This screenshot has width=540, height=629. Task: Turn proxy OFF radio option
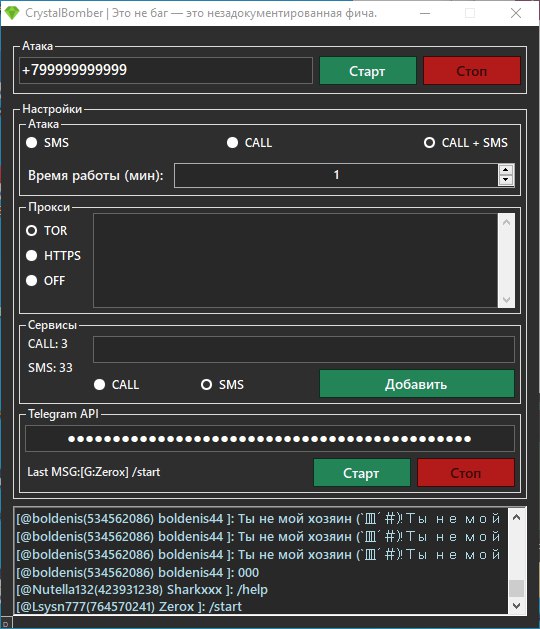pos(32,280)
